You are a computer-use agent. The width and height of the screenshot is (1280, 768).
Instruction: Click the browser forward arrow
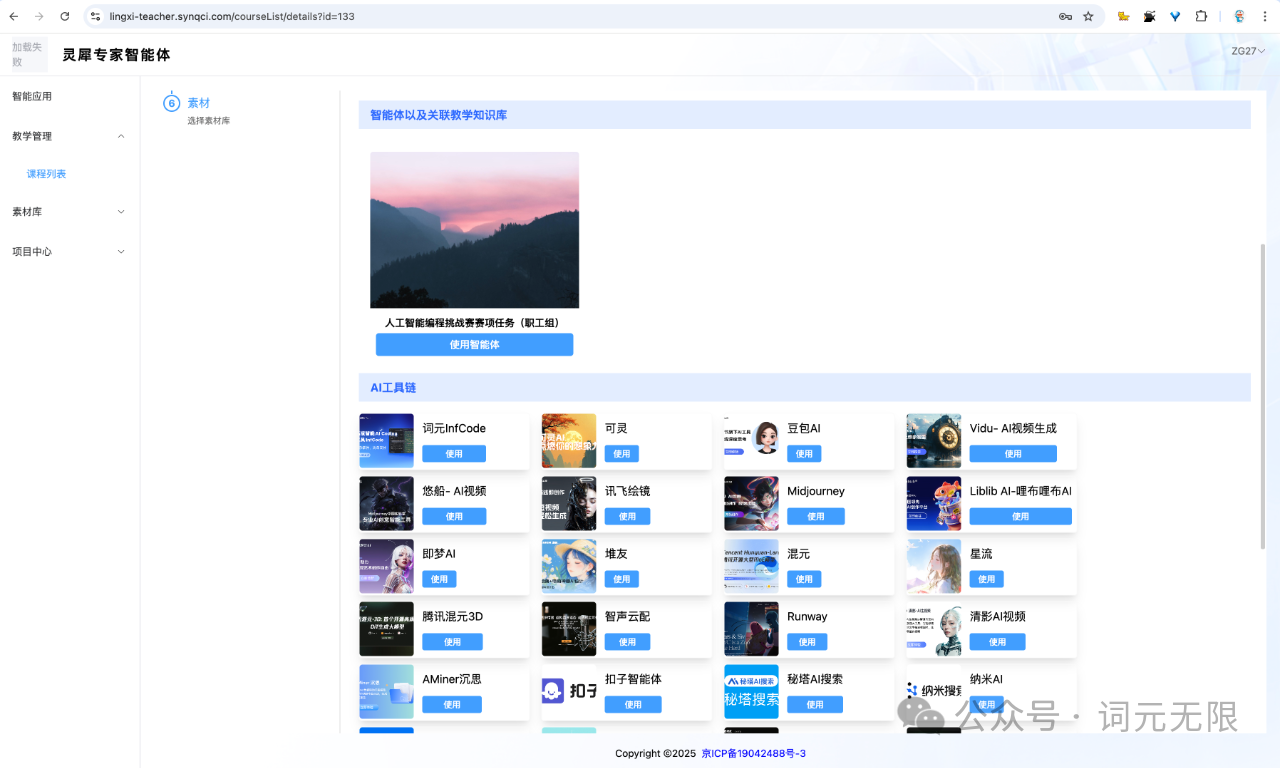39,16
